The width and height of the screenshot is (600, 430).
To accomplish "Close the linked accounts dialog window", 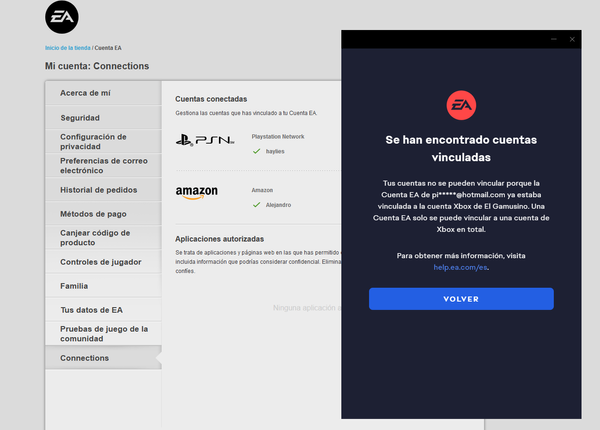I will 573,40.
